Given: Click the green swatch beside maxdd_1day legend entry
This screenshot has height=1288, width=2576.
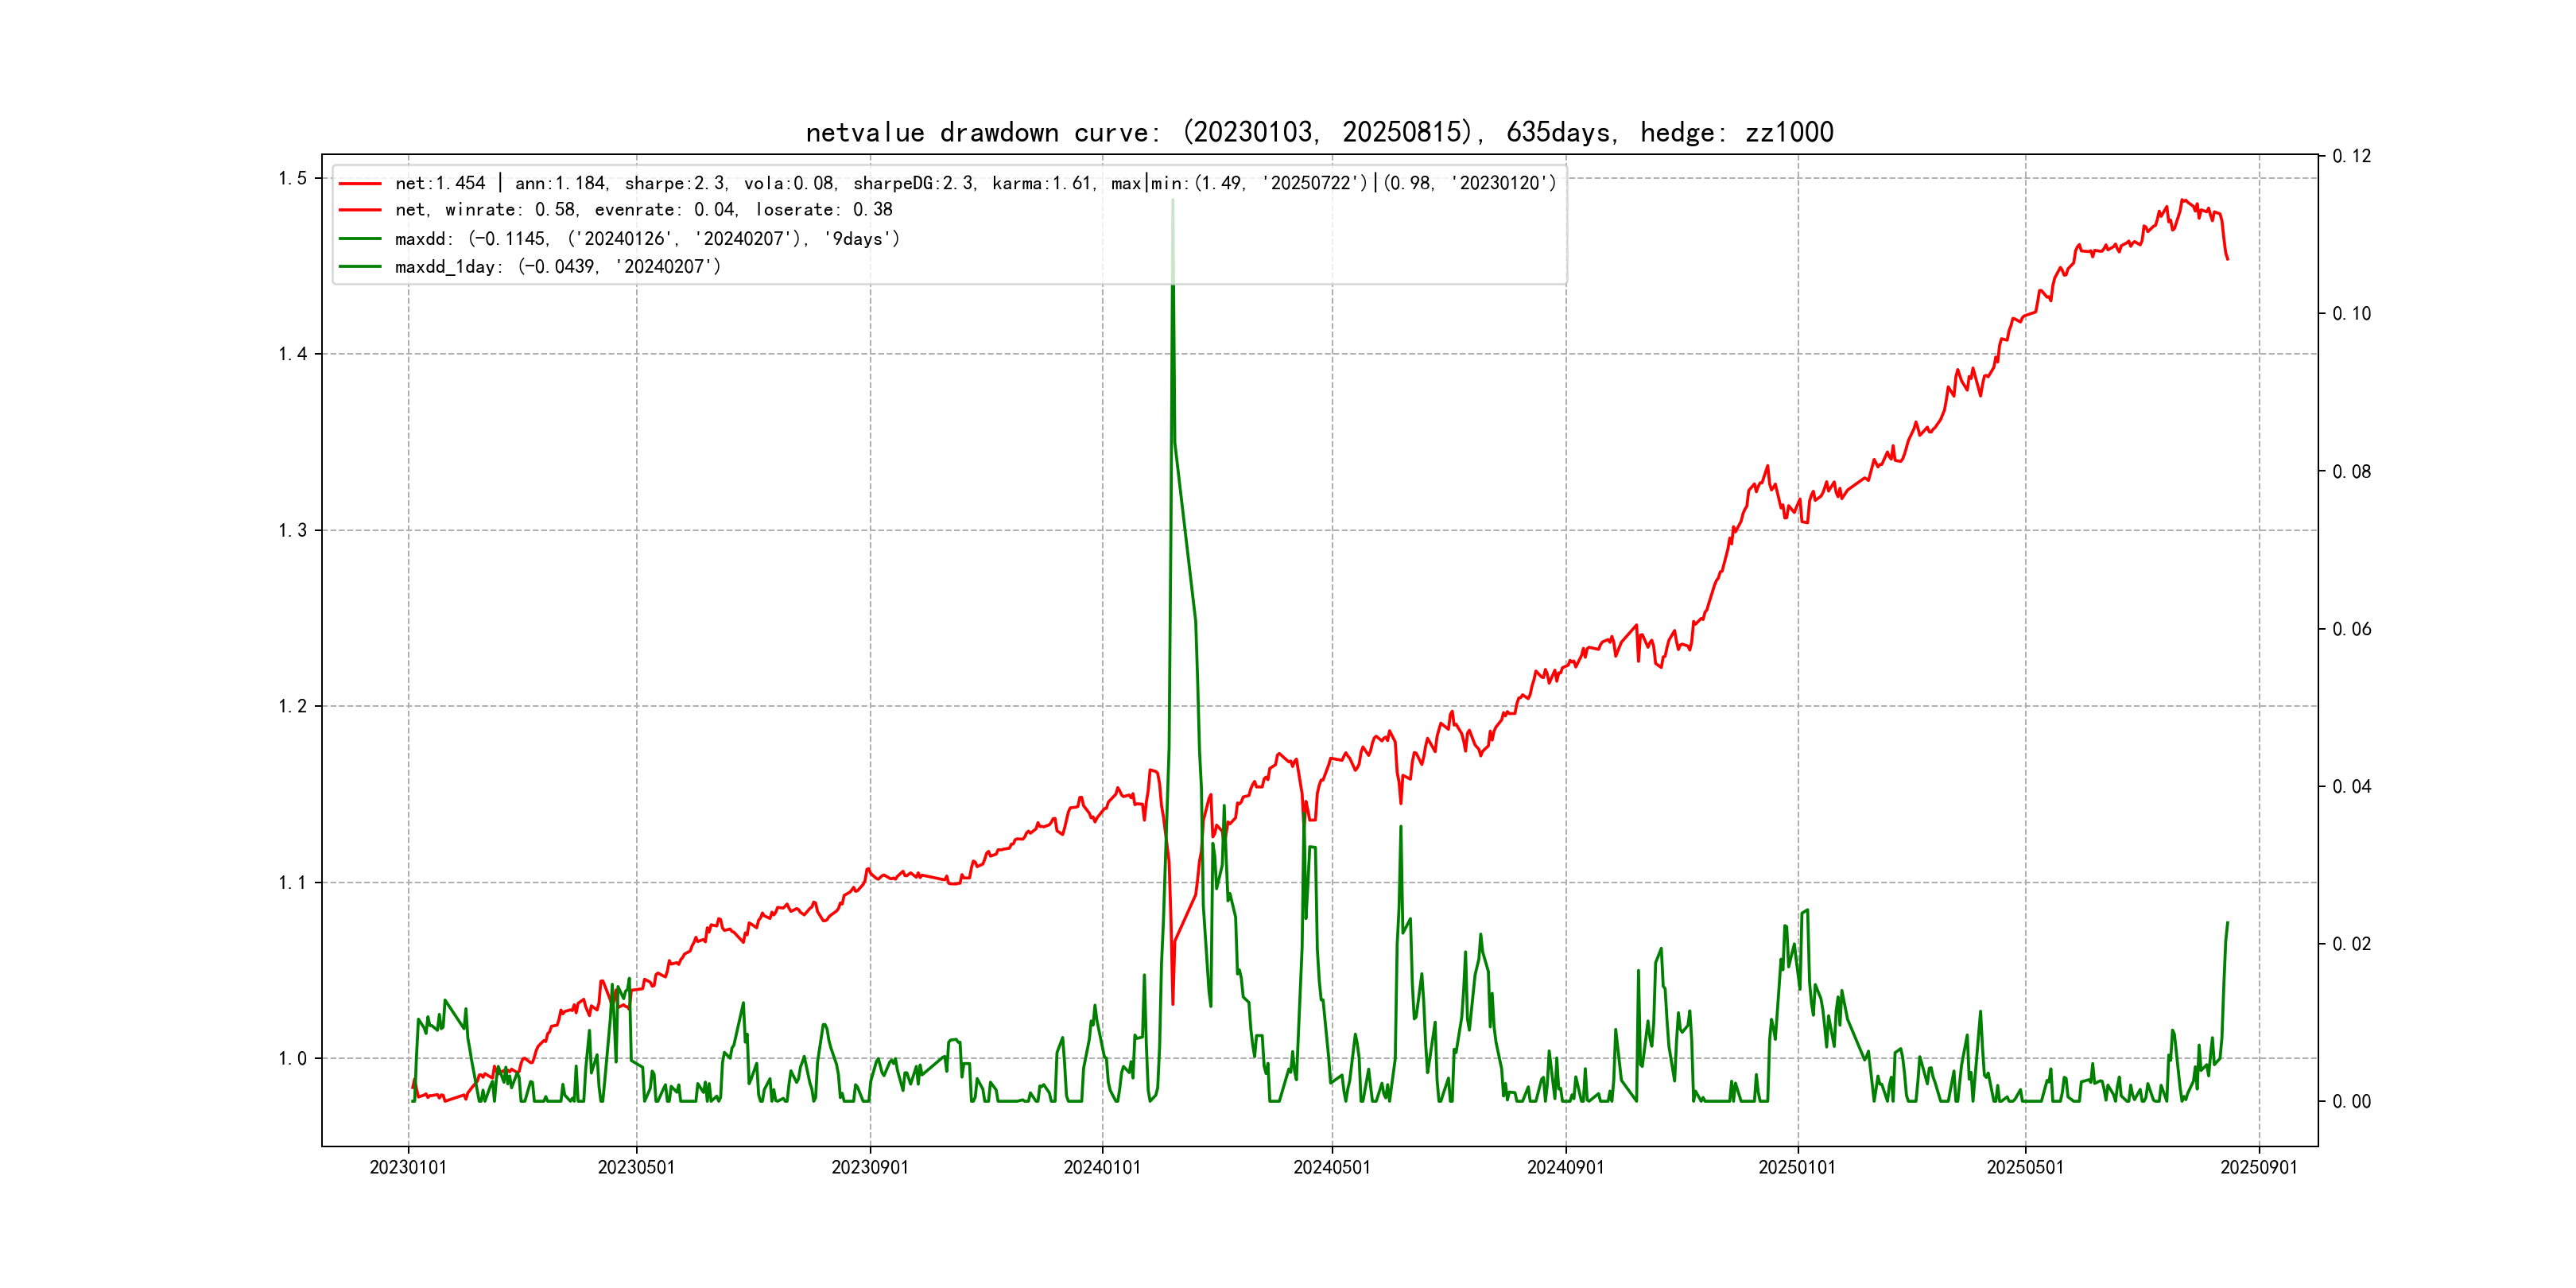Looking at the screenshot, I should pyautogui.click(x=360, y=267).
